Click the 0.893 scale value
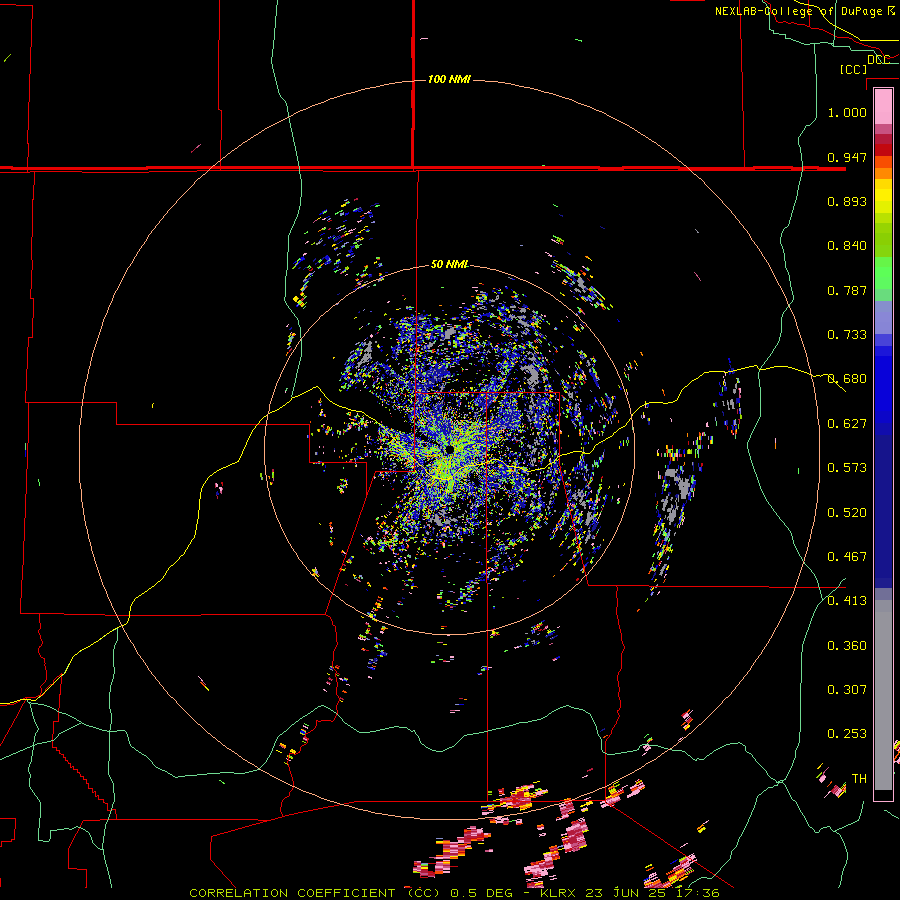Screen dimensions: 900x900 [x=847, y=201]
